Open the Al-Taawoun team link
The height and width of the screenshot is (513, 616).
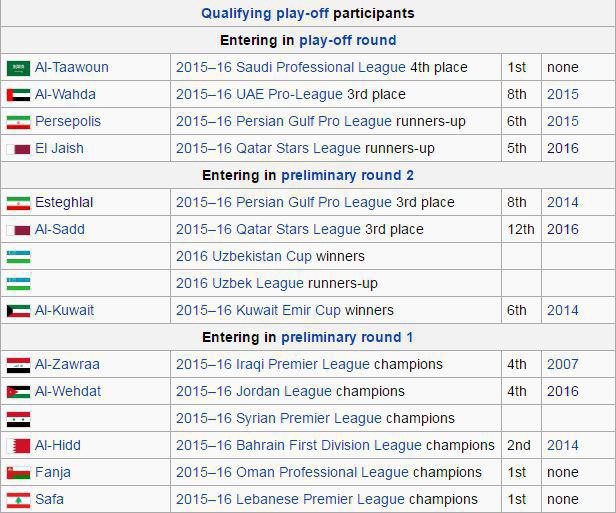tap(72, 67)
